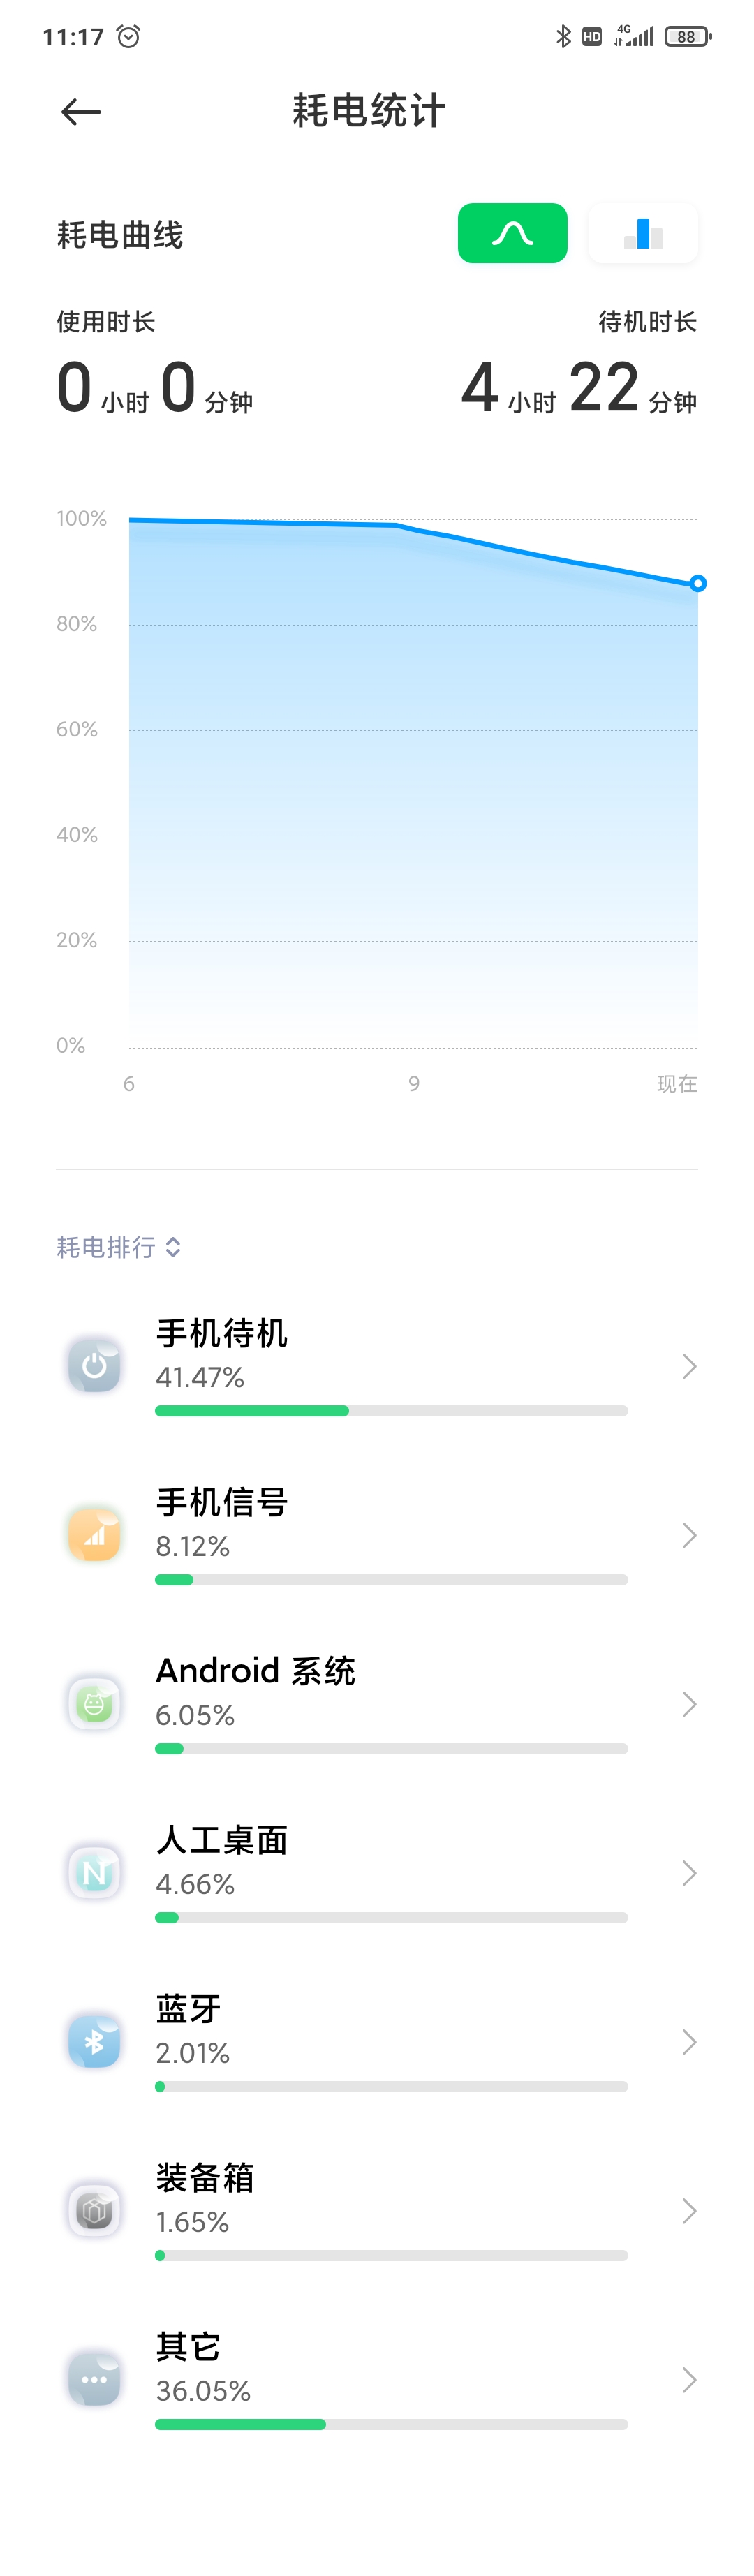Tap the 装备箱 app icon
The image size is (754, 2576).
(94, 2210)
